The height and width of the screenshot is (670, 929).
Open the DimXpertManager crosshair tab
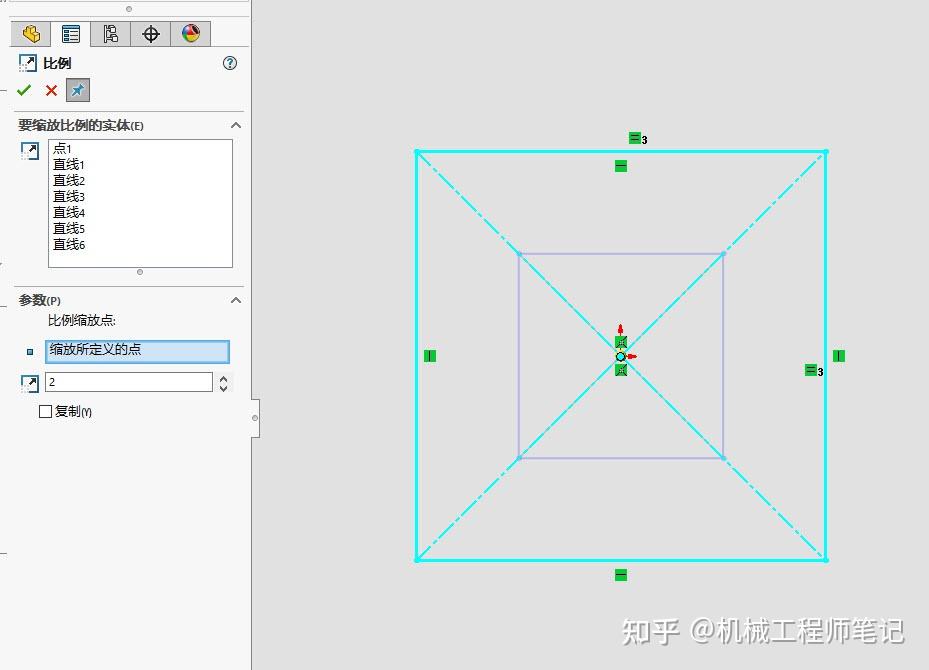(150, 34)
